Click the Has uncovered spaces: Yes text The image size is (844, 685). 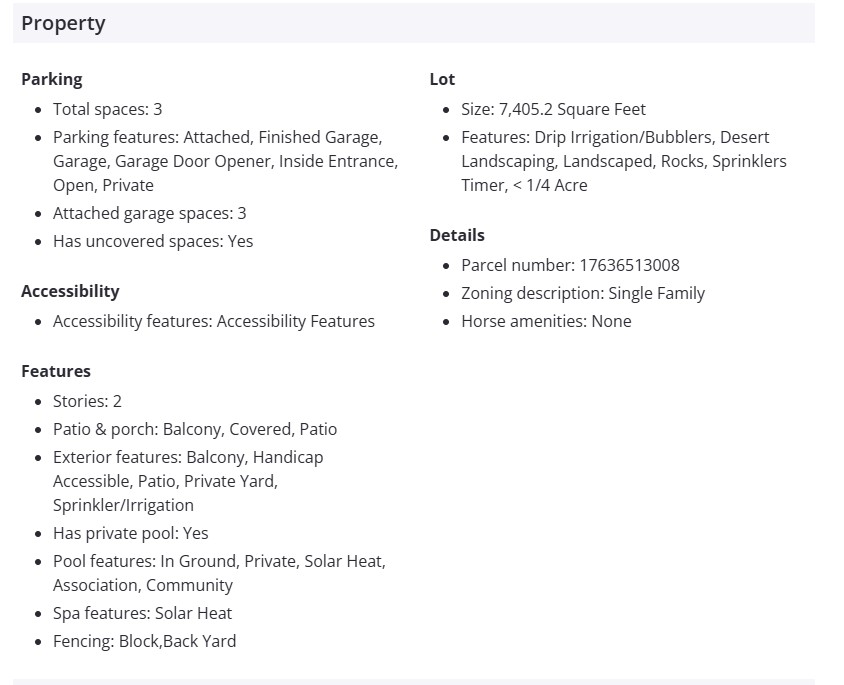tap(153, 241)
